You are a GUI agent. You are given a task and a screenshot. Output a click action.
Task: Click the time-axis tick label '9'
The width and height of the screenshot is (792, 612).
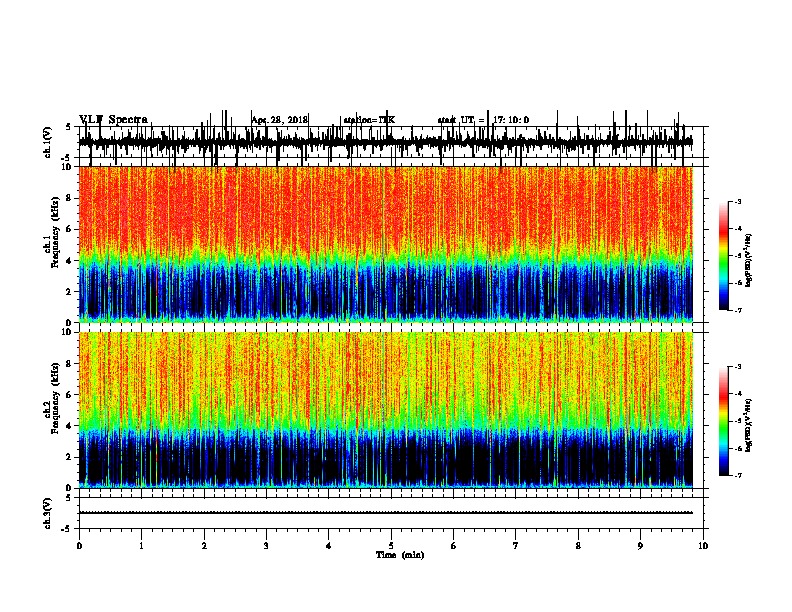pos(640,546)
